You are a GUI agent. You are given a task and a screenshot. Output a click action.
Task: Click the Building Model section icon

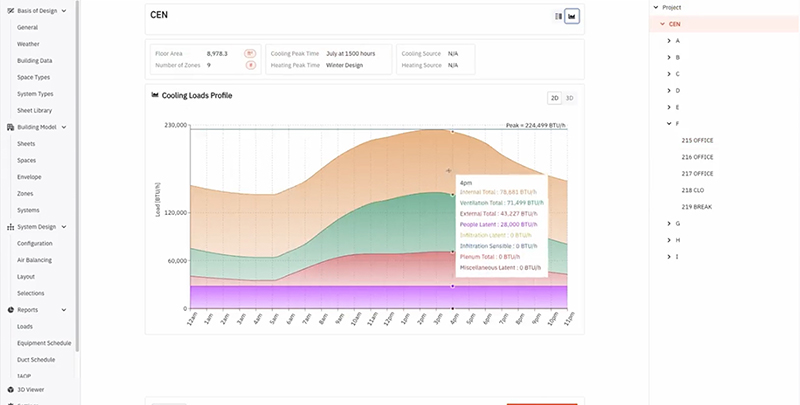[10, 127]
